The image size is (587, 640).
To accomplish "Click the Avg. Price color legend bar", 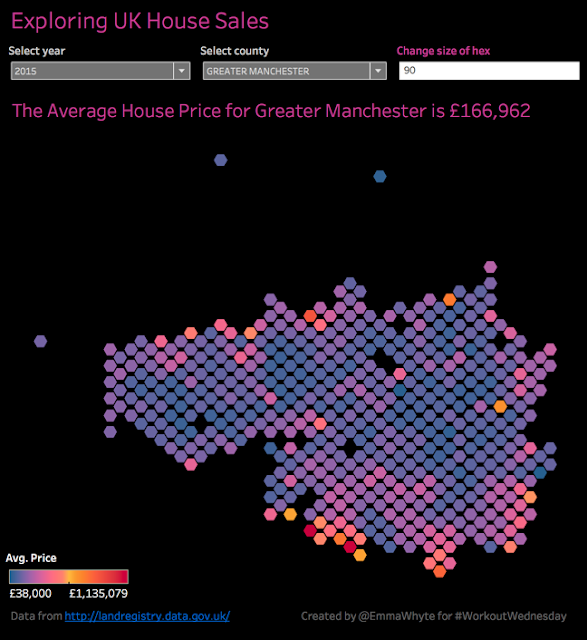I will tap(69, 576).
